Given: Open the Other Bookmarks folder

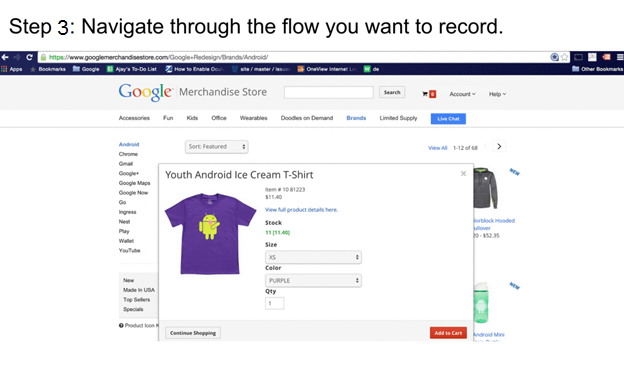Looking at the screenshot, I should [x=597, y=69].
